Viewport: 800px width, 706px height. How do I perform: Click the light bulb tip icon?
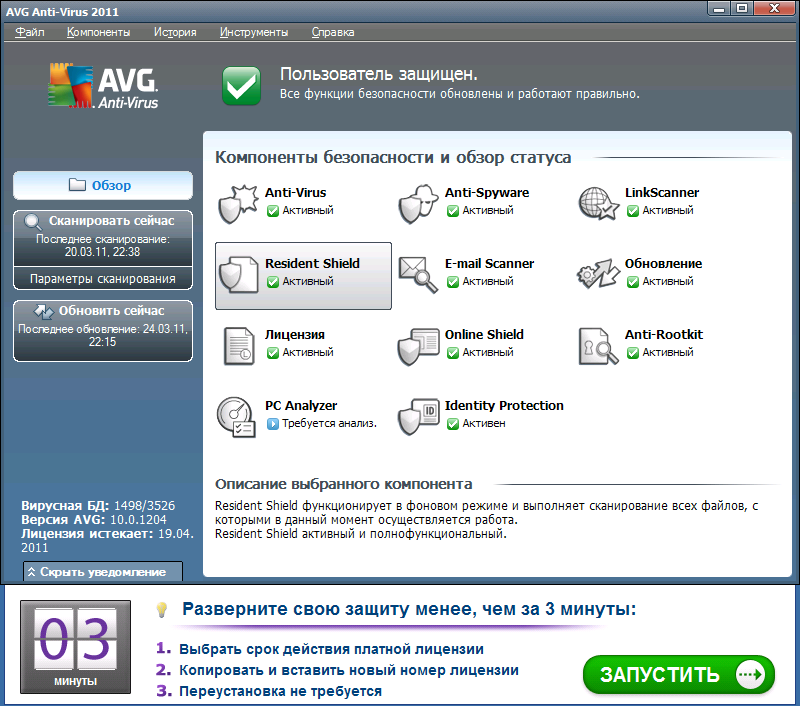click(x=162, y=610)
